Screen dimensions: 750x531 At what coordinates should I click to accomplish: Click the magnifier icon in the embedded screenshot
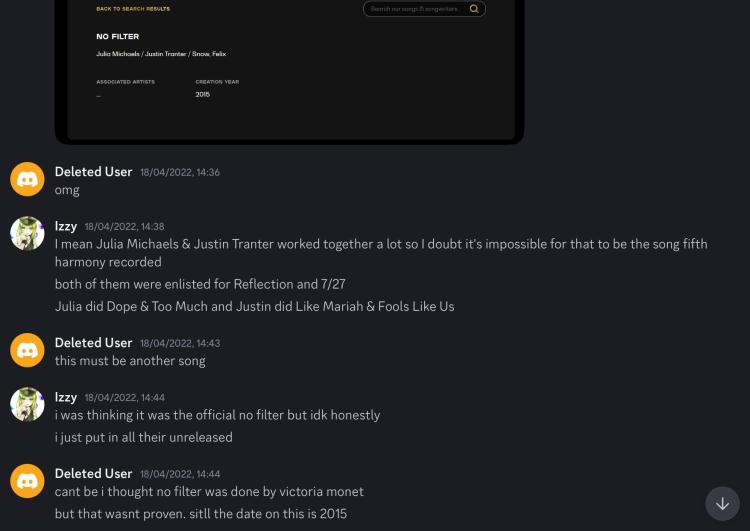click(x=474, y=9)
